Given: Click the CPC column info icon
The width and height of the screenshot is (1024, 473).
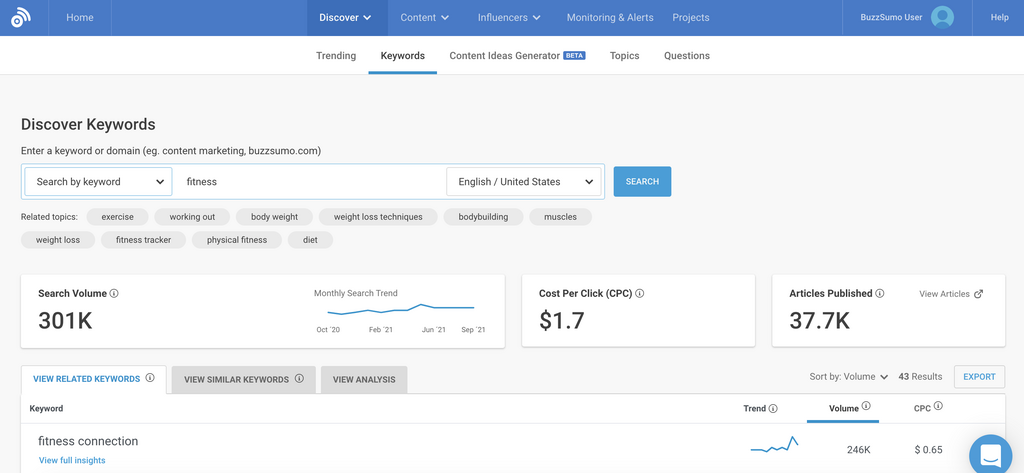Looking at the screenshot, I should coord(938,407).
